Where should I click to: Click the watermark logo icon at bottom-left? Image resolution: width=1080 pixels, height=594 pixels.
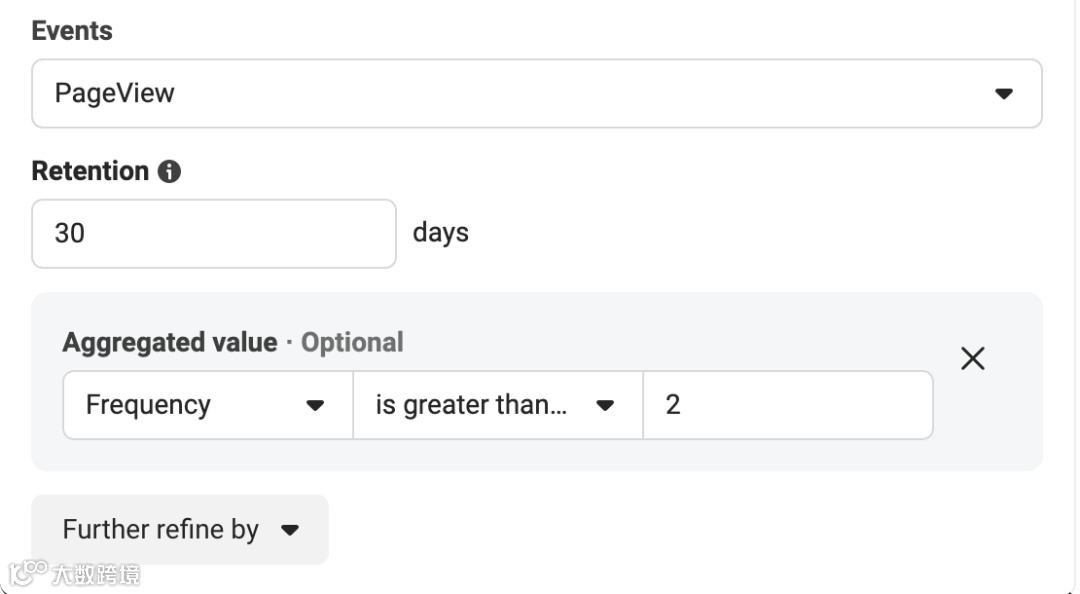(27, 573)
